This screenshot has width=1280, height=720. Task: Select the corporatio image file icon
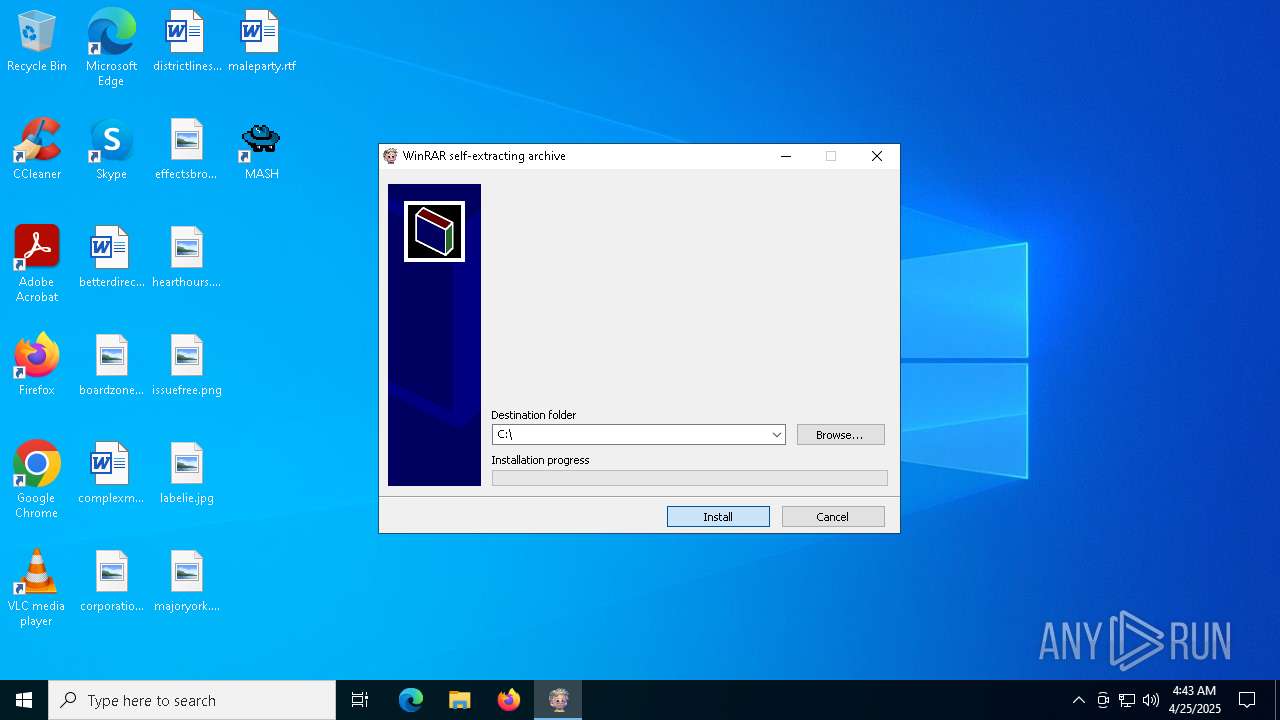pos(111,582)
